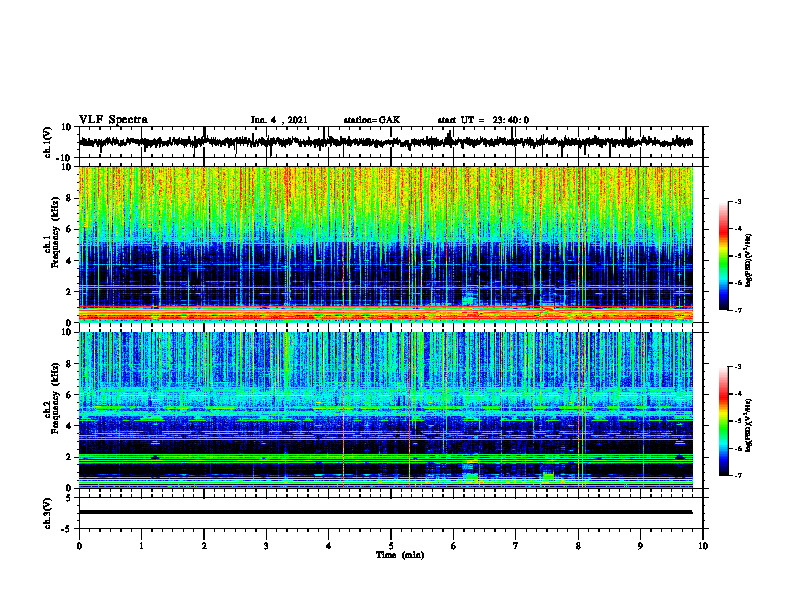
Task: Click the ch.1 spectrogram color bar
Action: 723,256
